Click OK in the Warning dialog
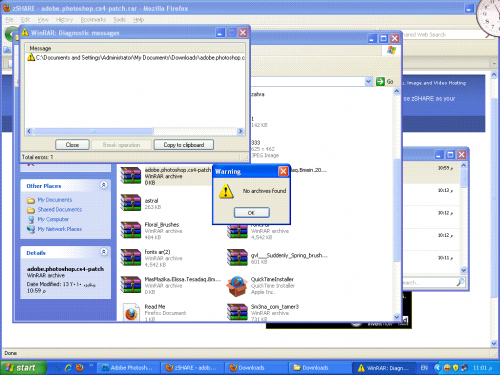 click(252, 213)
